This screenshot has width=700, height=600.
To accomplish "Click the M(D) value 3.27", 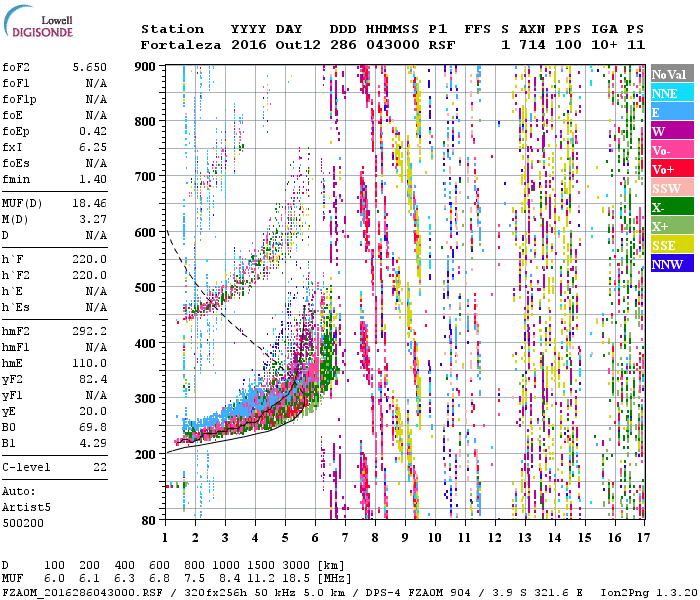I will [93, 220].
